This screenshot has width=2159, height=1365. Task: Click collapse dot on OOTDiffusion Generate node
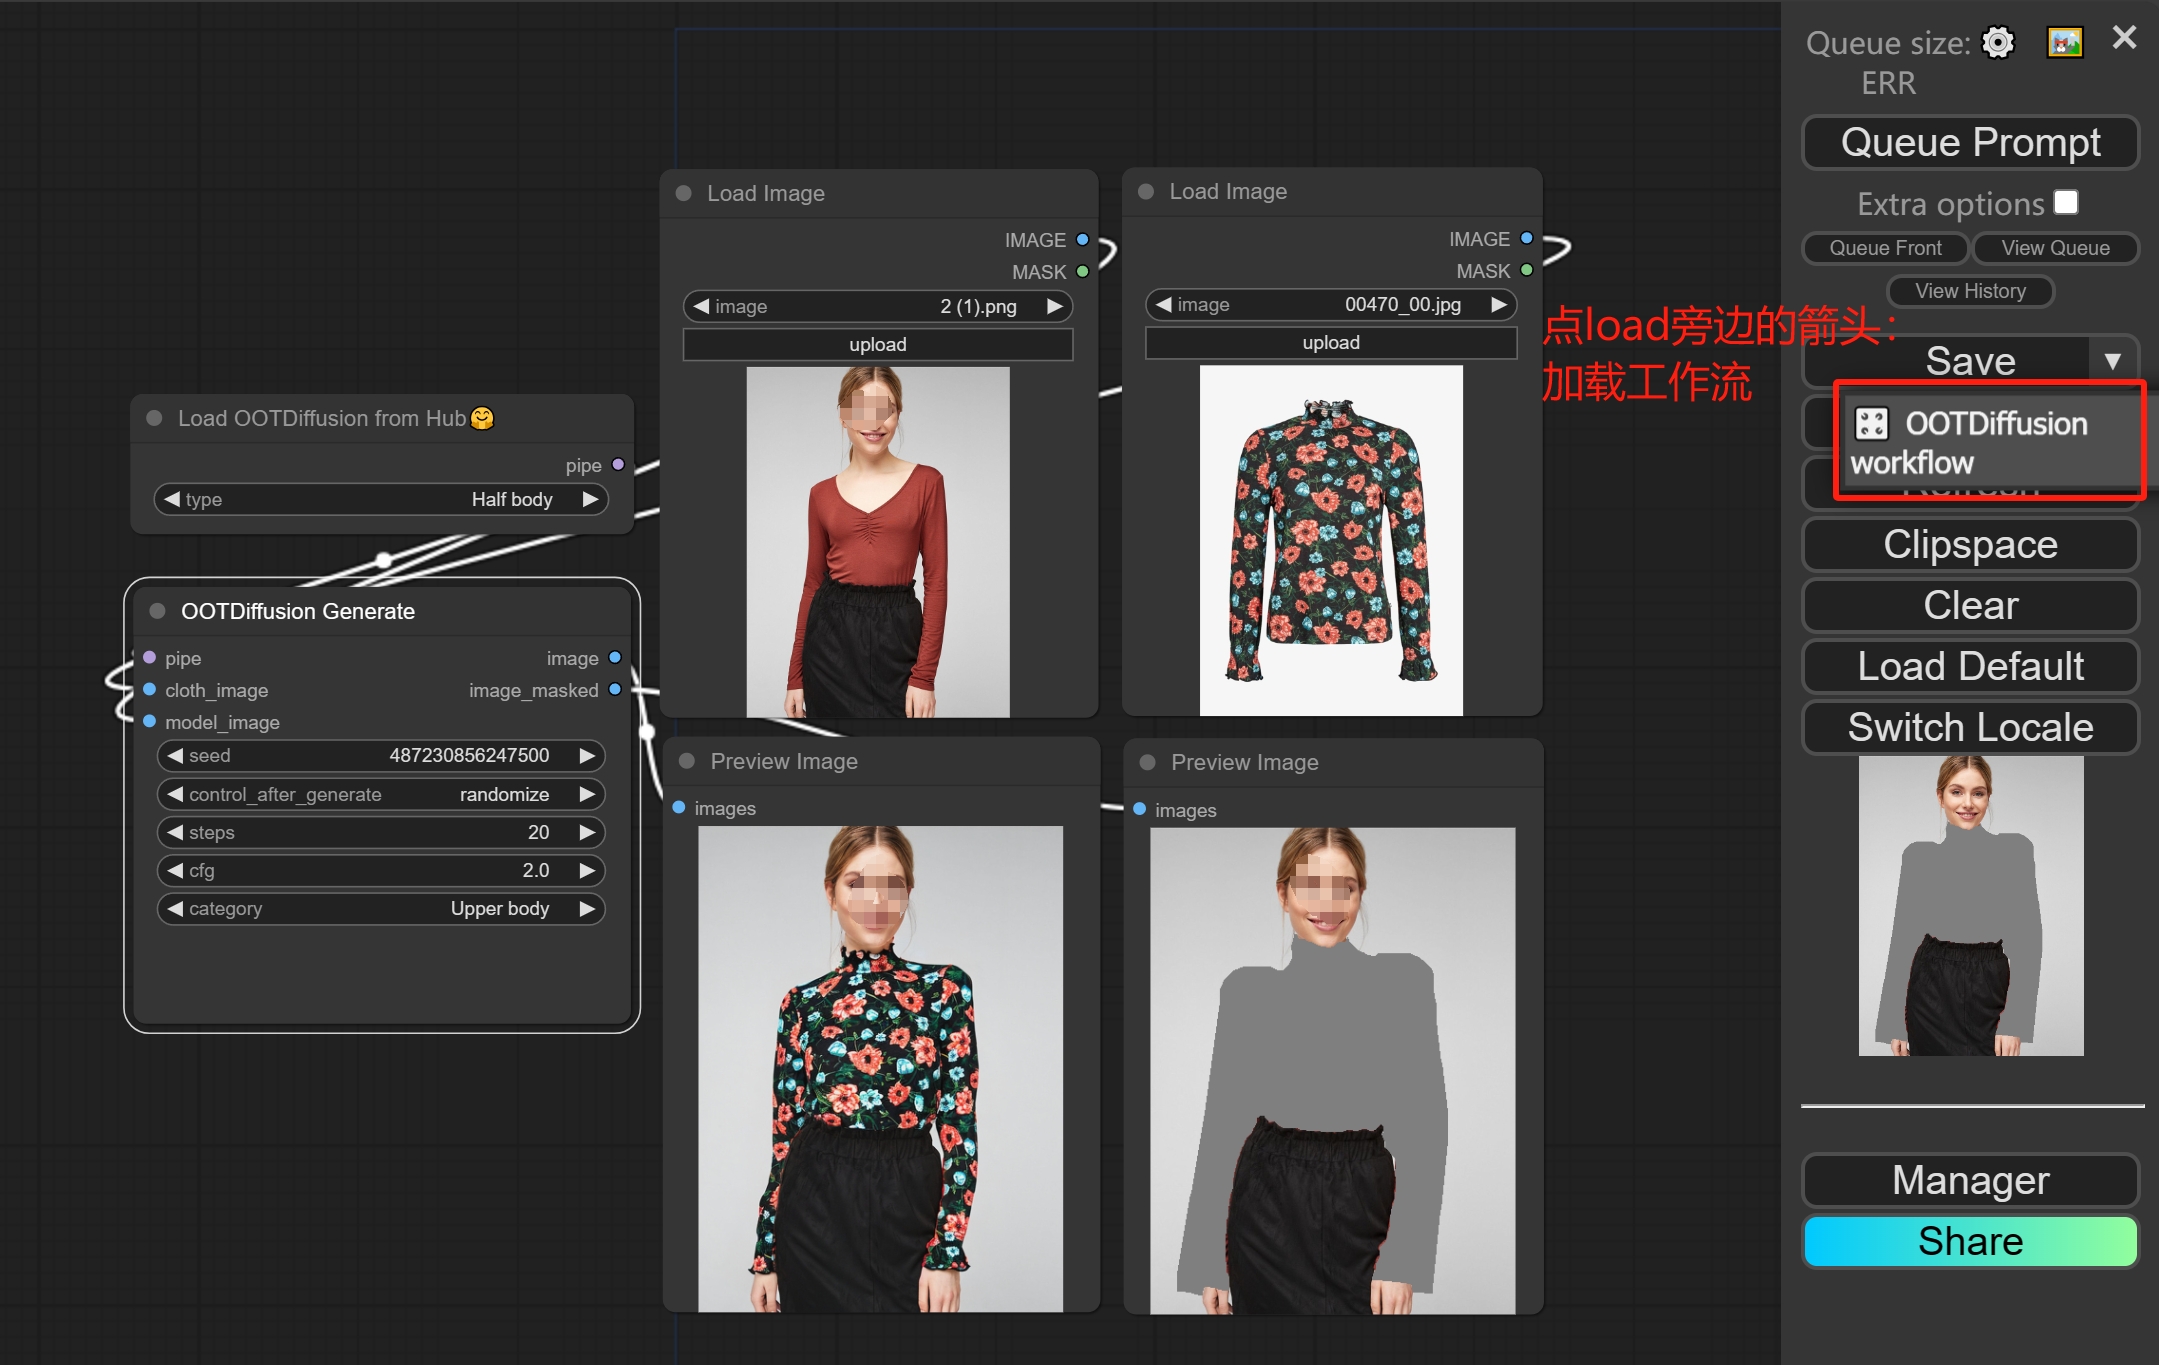157,611
